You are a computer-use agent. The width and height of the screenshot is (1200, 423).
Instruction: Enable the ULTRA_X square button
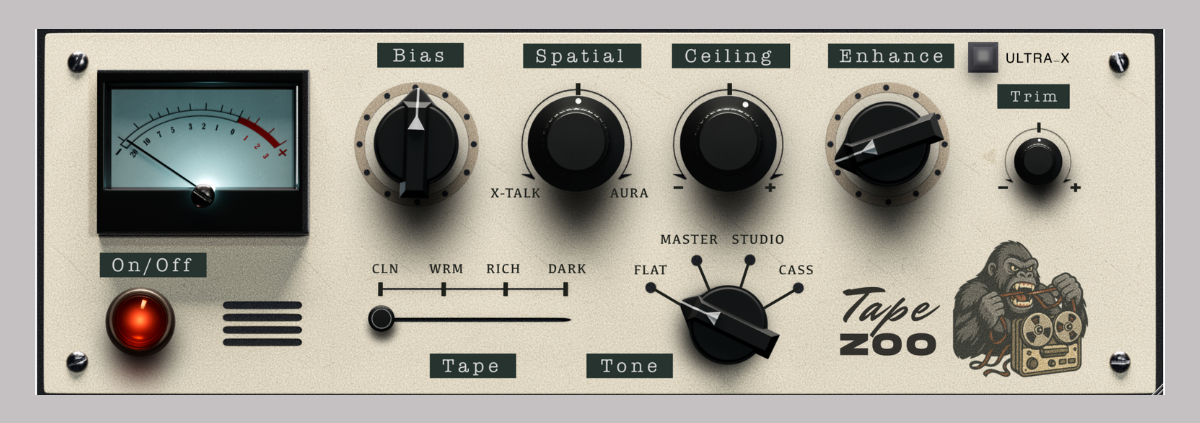984,57
